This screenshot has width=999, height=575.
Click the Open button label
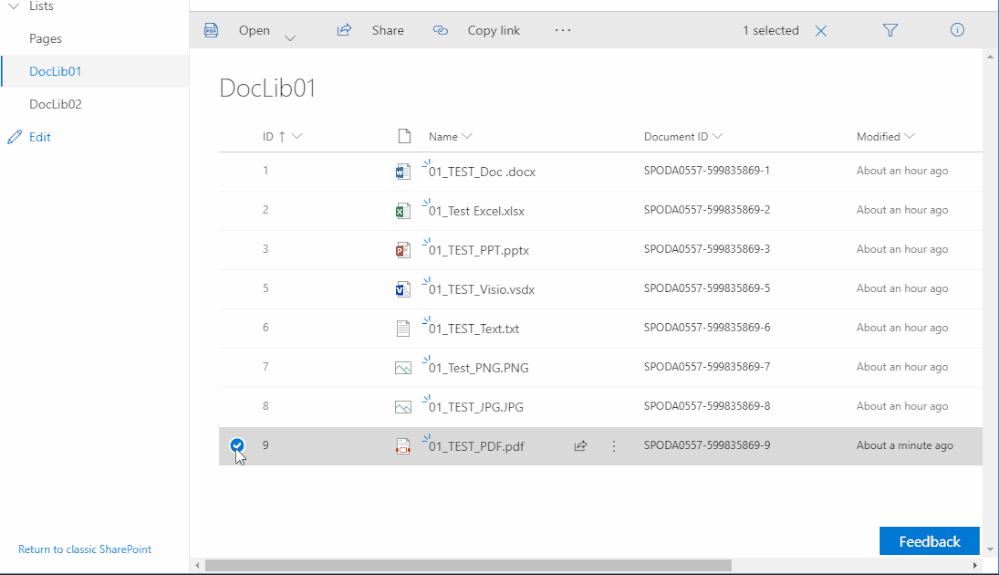[x=254, y=31]
